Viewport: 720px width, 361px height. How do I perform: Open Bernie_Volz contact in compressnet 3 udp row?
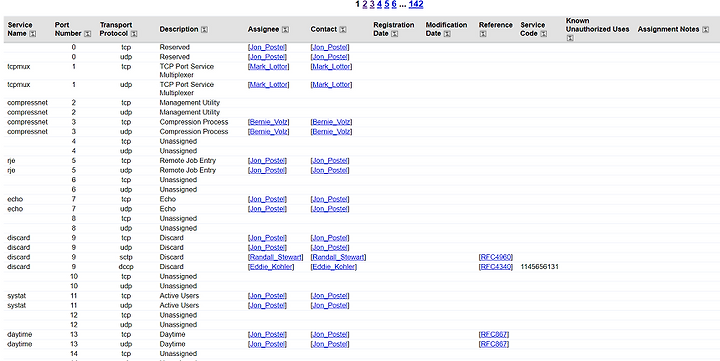pos(332,132)
